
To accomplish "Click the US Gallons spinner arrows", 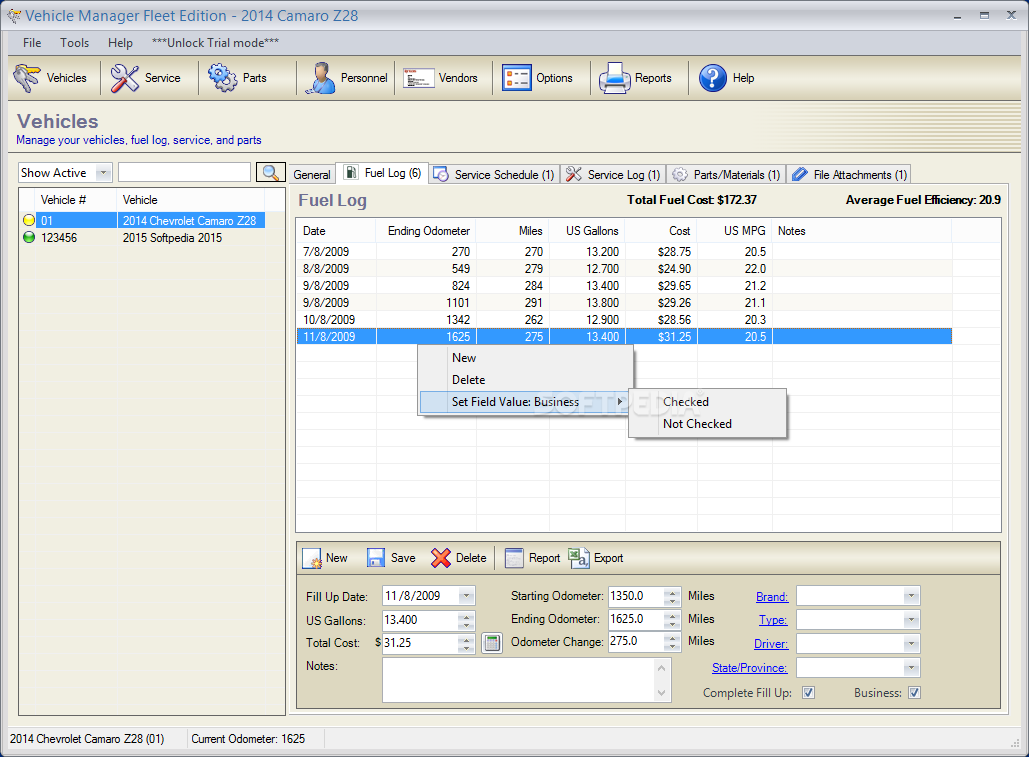I will [x=466, y=621].
